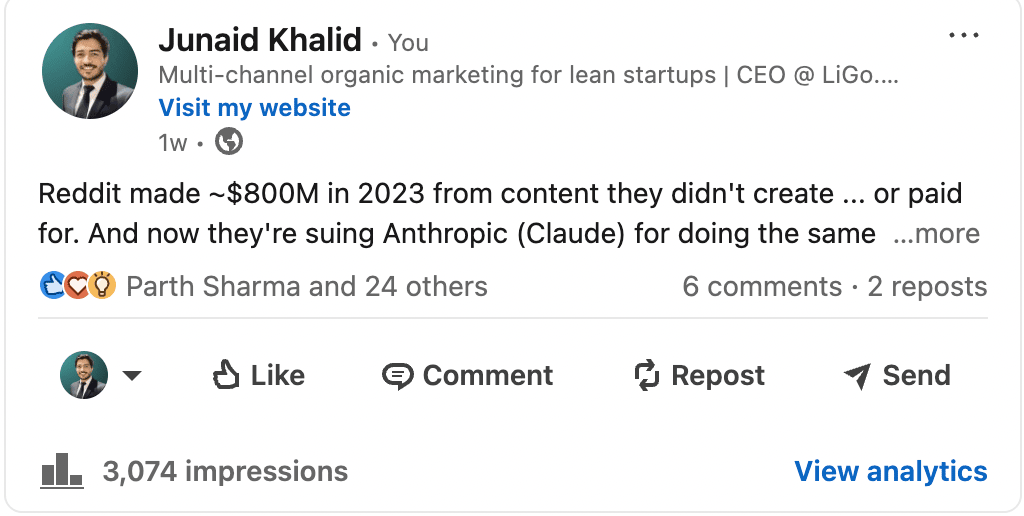This screenshot has height=516, width=1024.
Task: Click the View analytics link
Action: [x=891, y=471]
